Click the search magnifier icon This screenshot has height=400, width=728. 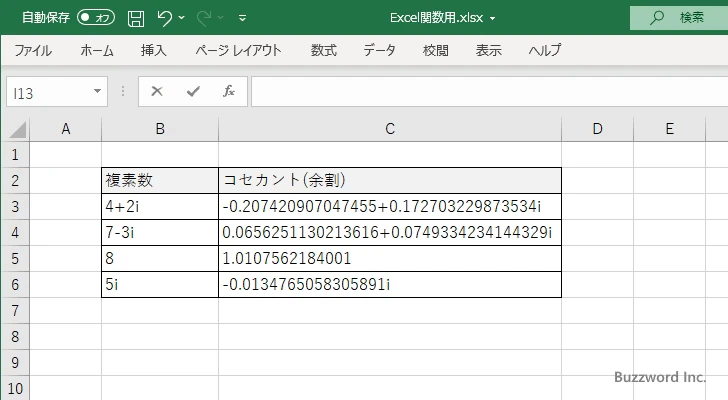tap(656, 18)
